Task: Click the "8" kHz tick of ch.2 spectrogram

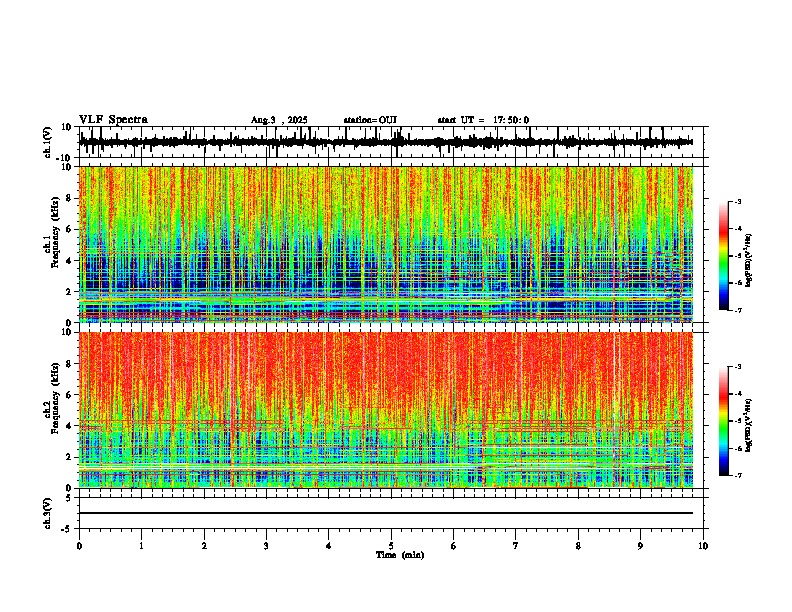Action: point(70,364)
